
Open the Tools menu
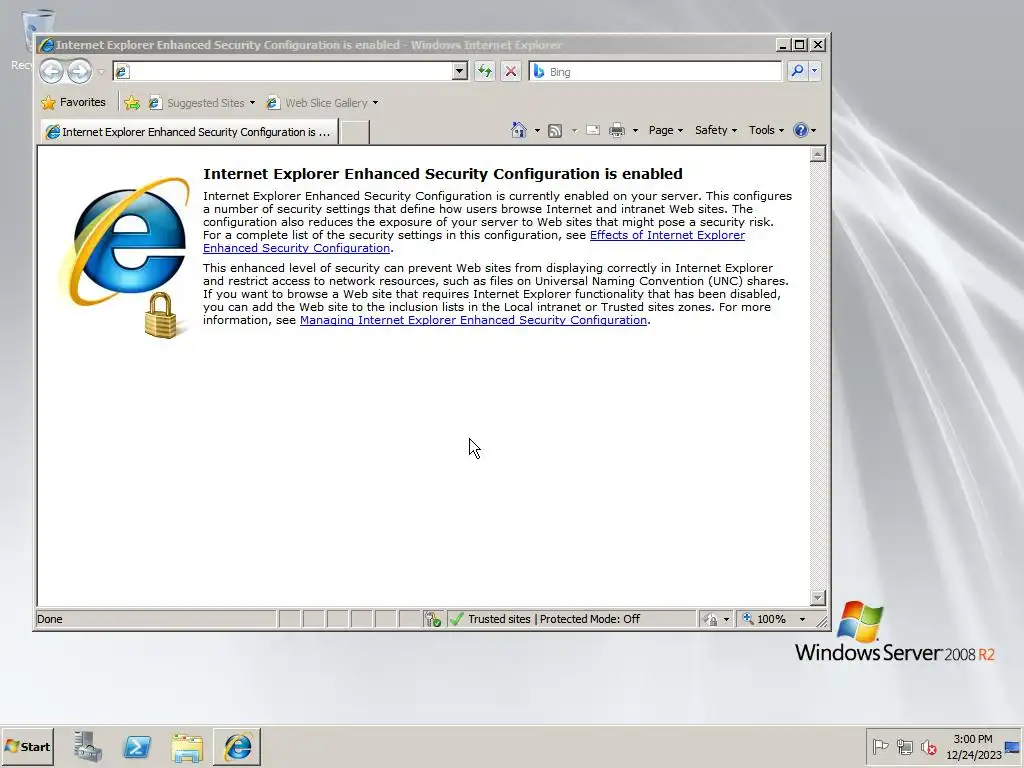766,130
